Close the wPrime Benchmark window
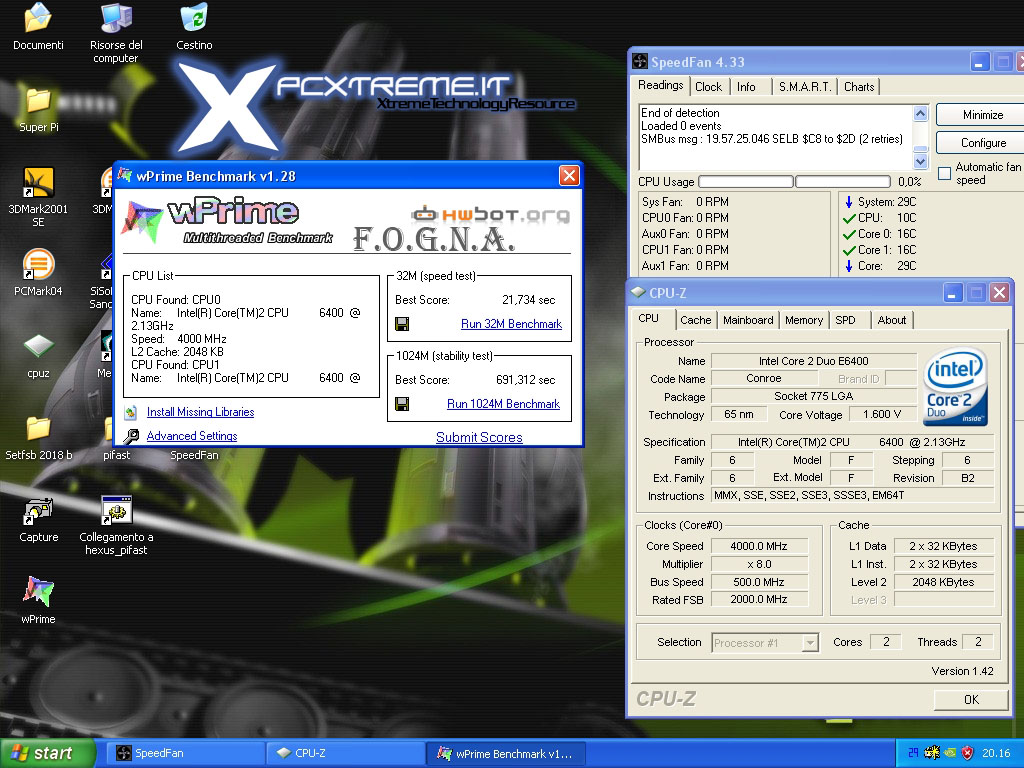This screenshot has width=1024, height=768. tap(569, 175)
